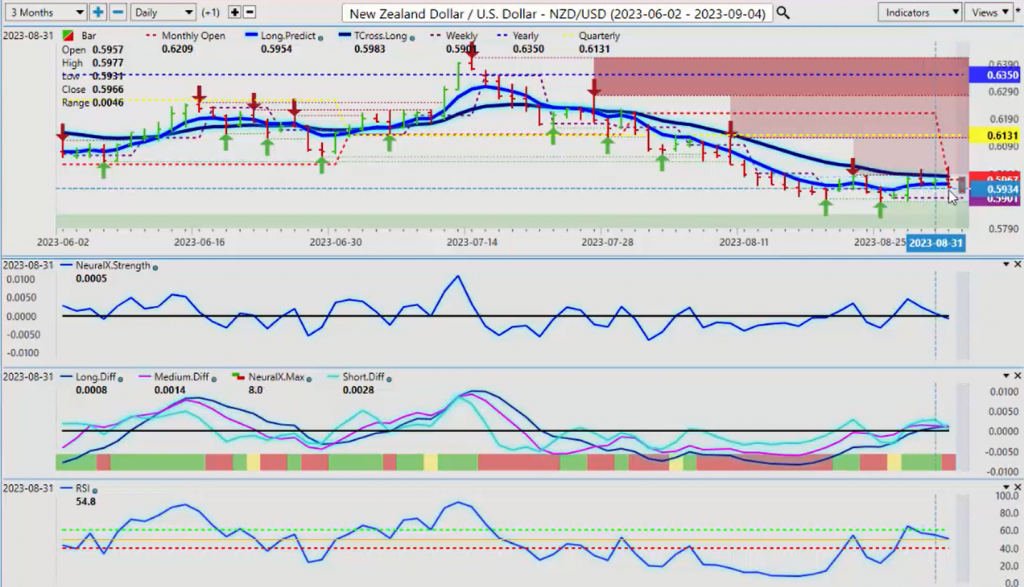The width and height of the screenshot is (1024, 587).
Task: Open the Indicators dropdown
Action: [x=920, y=12]
